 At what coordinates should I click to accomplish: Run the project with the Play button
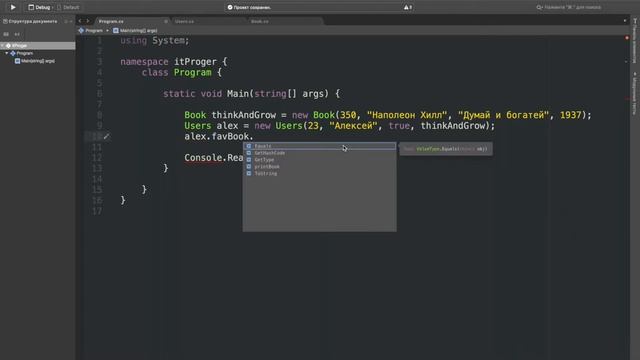13,7
